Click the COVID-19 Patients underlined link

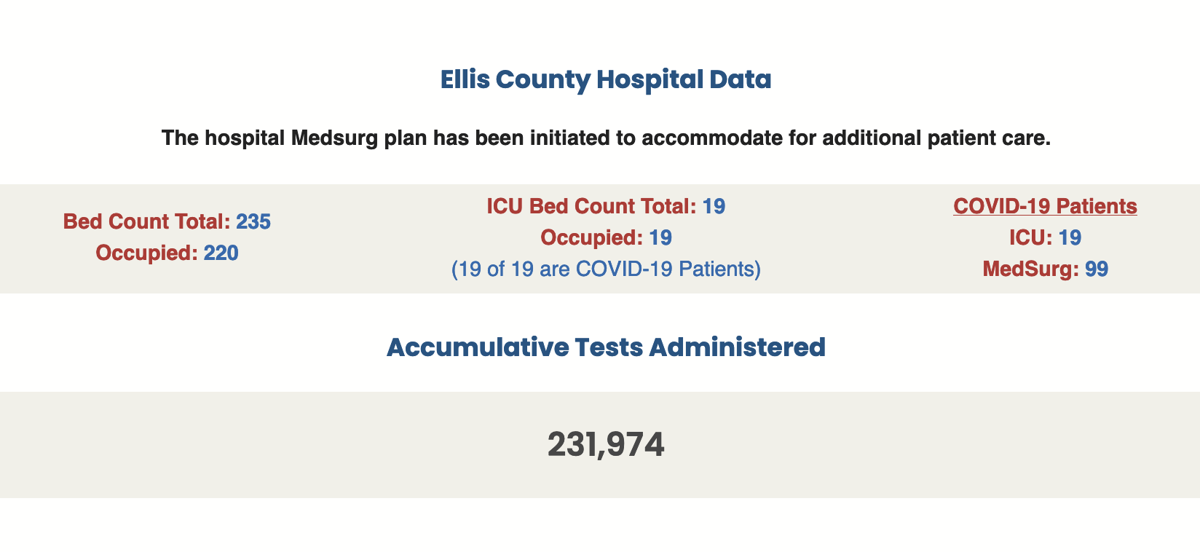1045,206
